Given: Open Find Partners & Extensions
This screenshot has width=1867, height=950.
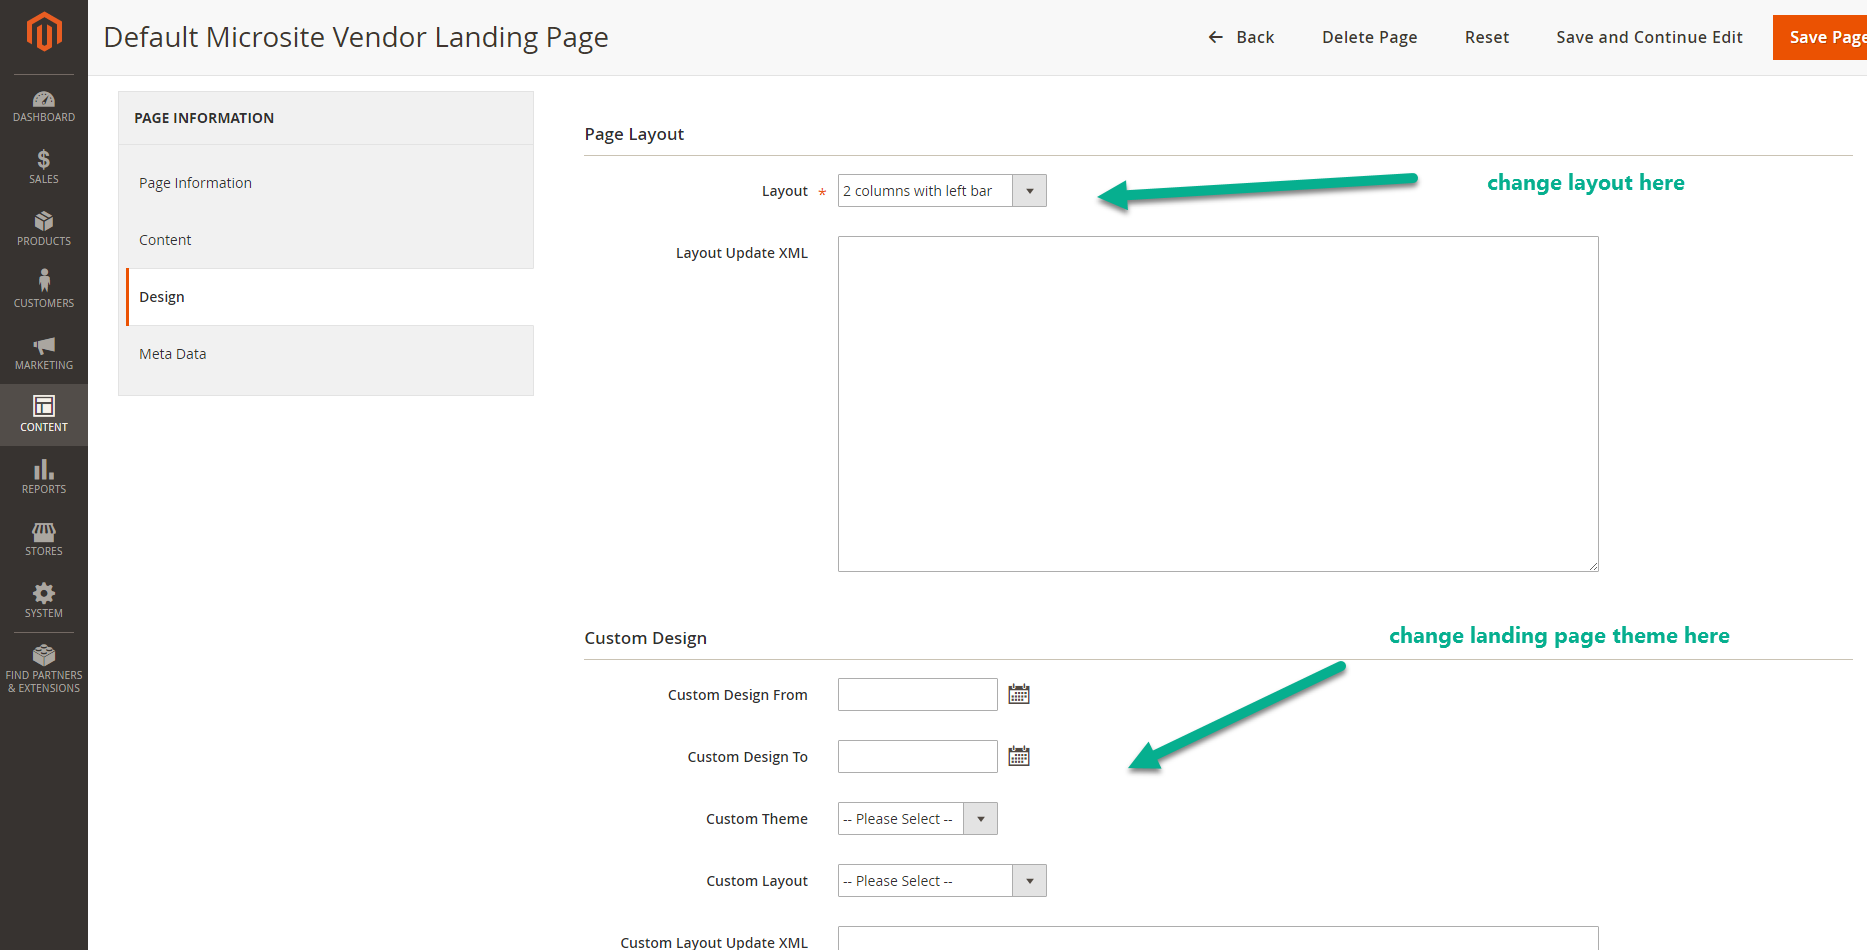Looking at the screenshot, I should [x=44, y=669].
